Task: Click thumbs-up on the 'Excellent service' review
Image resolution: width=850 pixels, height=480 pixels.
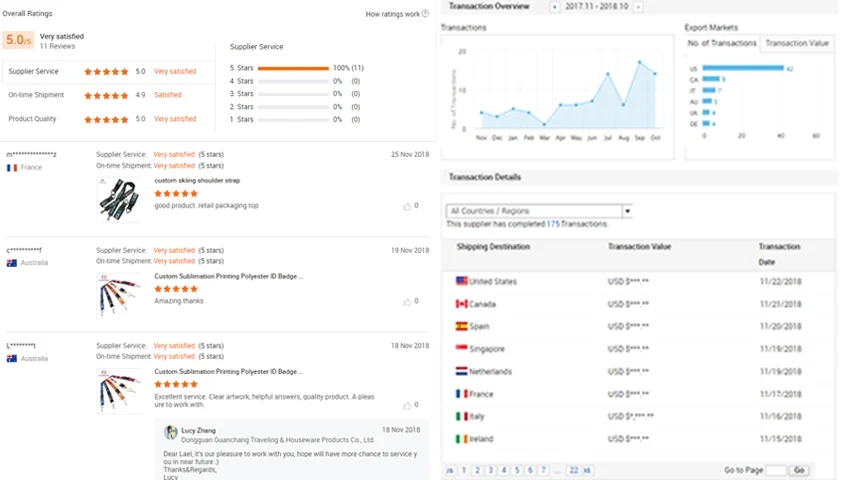Action: point(407,405)
